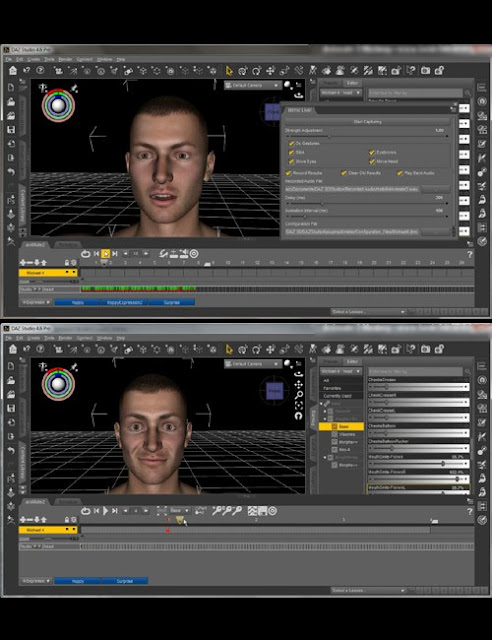Click the question-mark help icon in top window toolbar
492x640 pixels.
[40, 70]
